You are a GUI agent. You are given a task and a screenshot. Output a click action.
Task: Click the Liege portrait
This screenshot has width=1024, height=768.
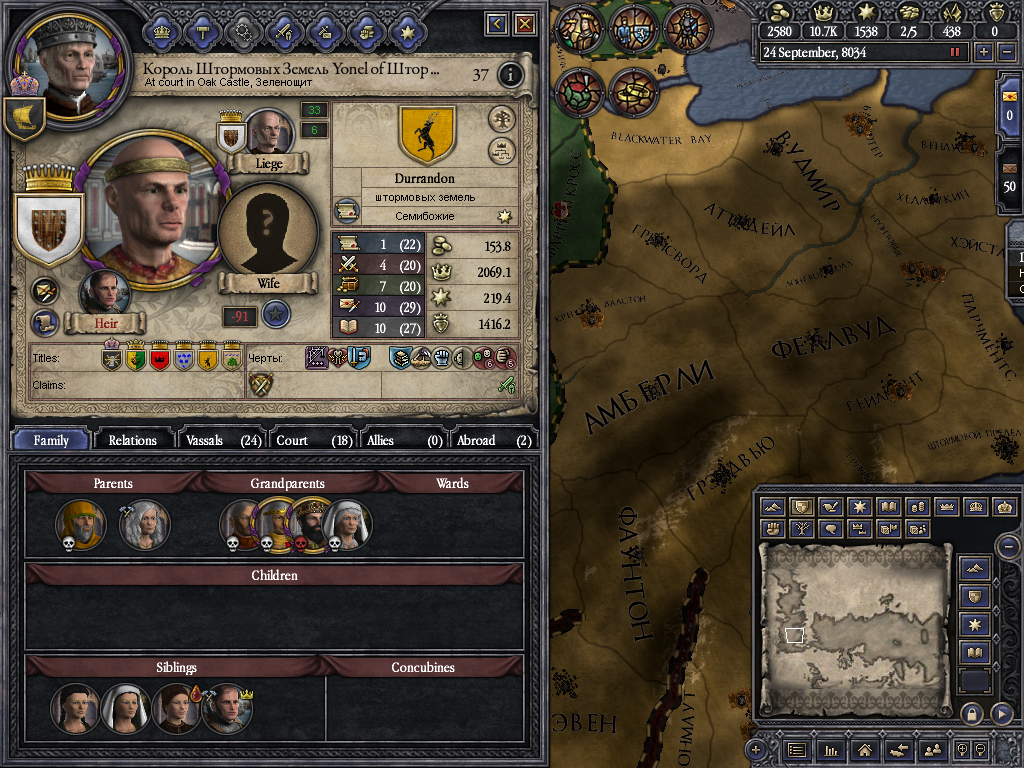tap(268, 133)
